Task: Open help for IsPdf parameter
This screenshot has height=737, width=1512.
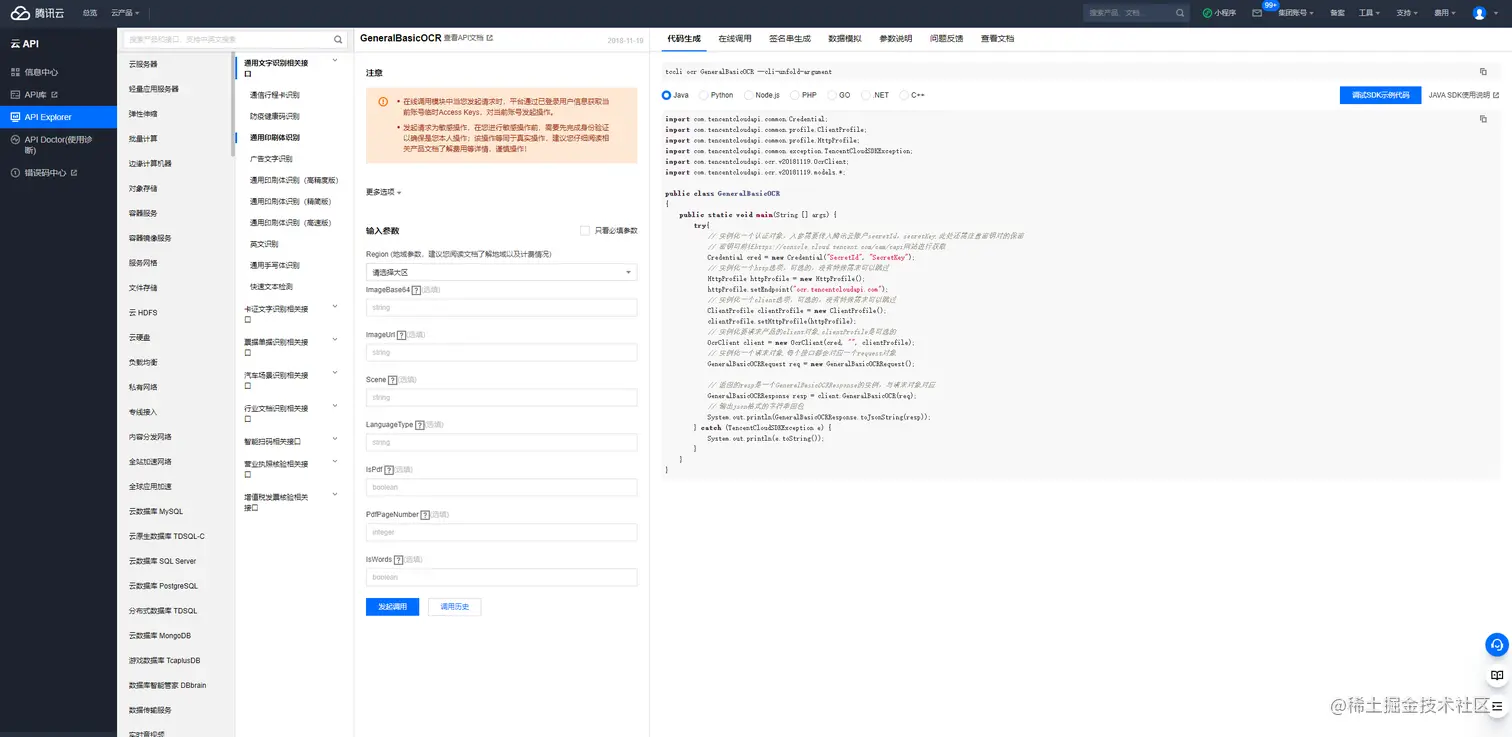Action: coord(388,469)
